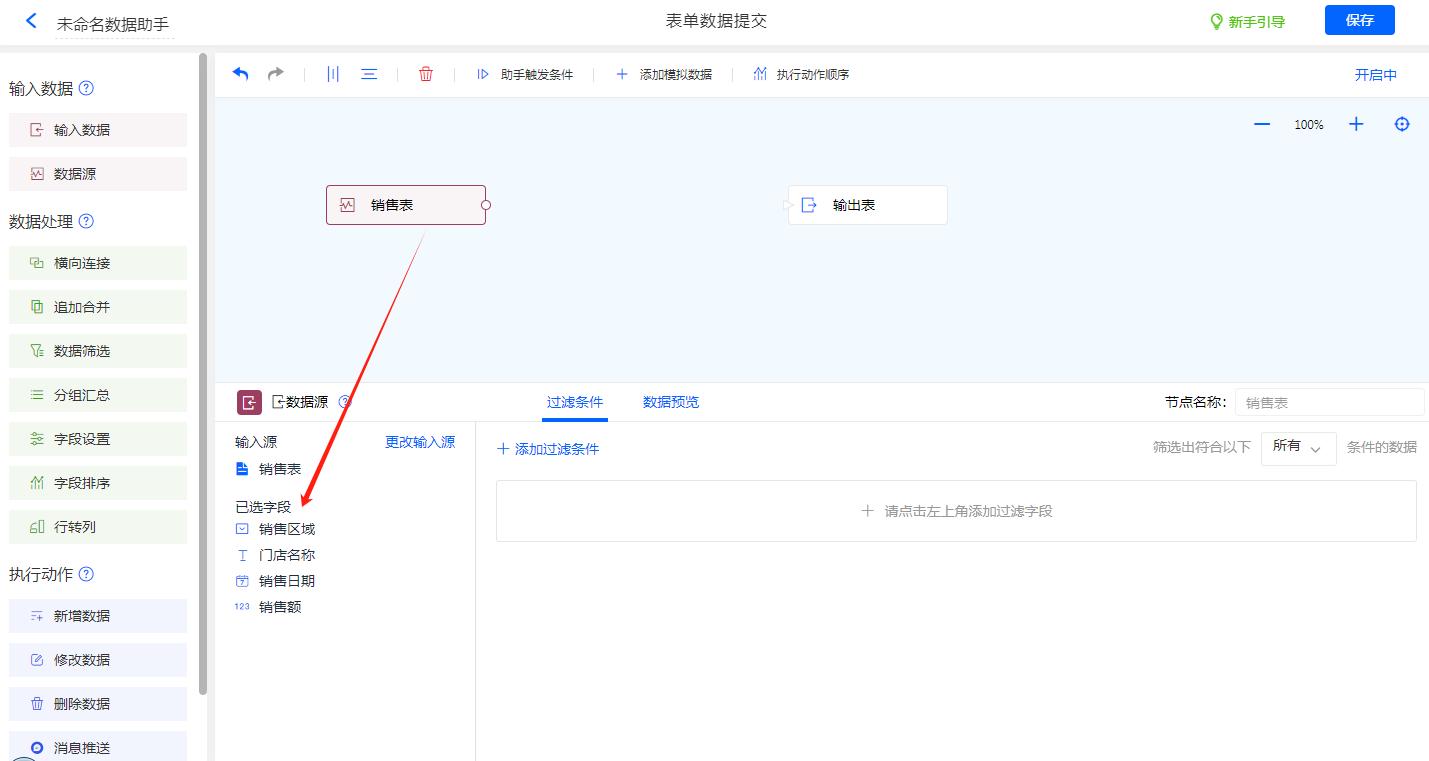Image resolution: width=1429 pixels, height=761 pixels.
Task: Click the 保存 button
Action: click(x=1359, y=20)
